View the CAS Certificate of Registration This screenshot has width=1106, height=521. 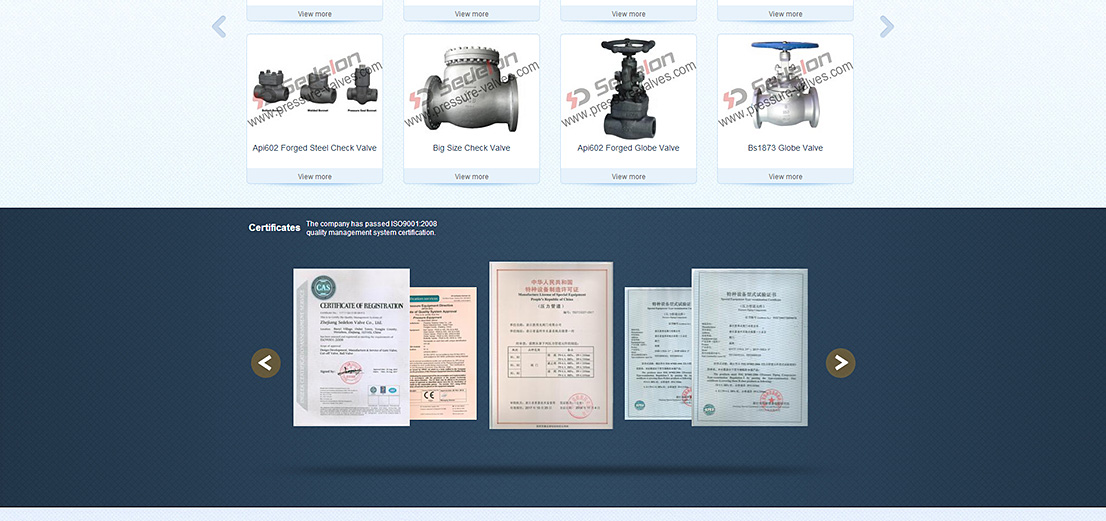351,347
